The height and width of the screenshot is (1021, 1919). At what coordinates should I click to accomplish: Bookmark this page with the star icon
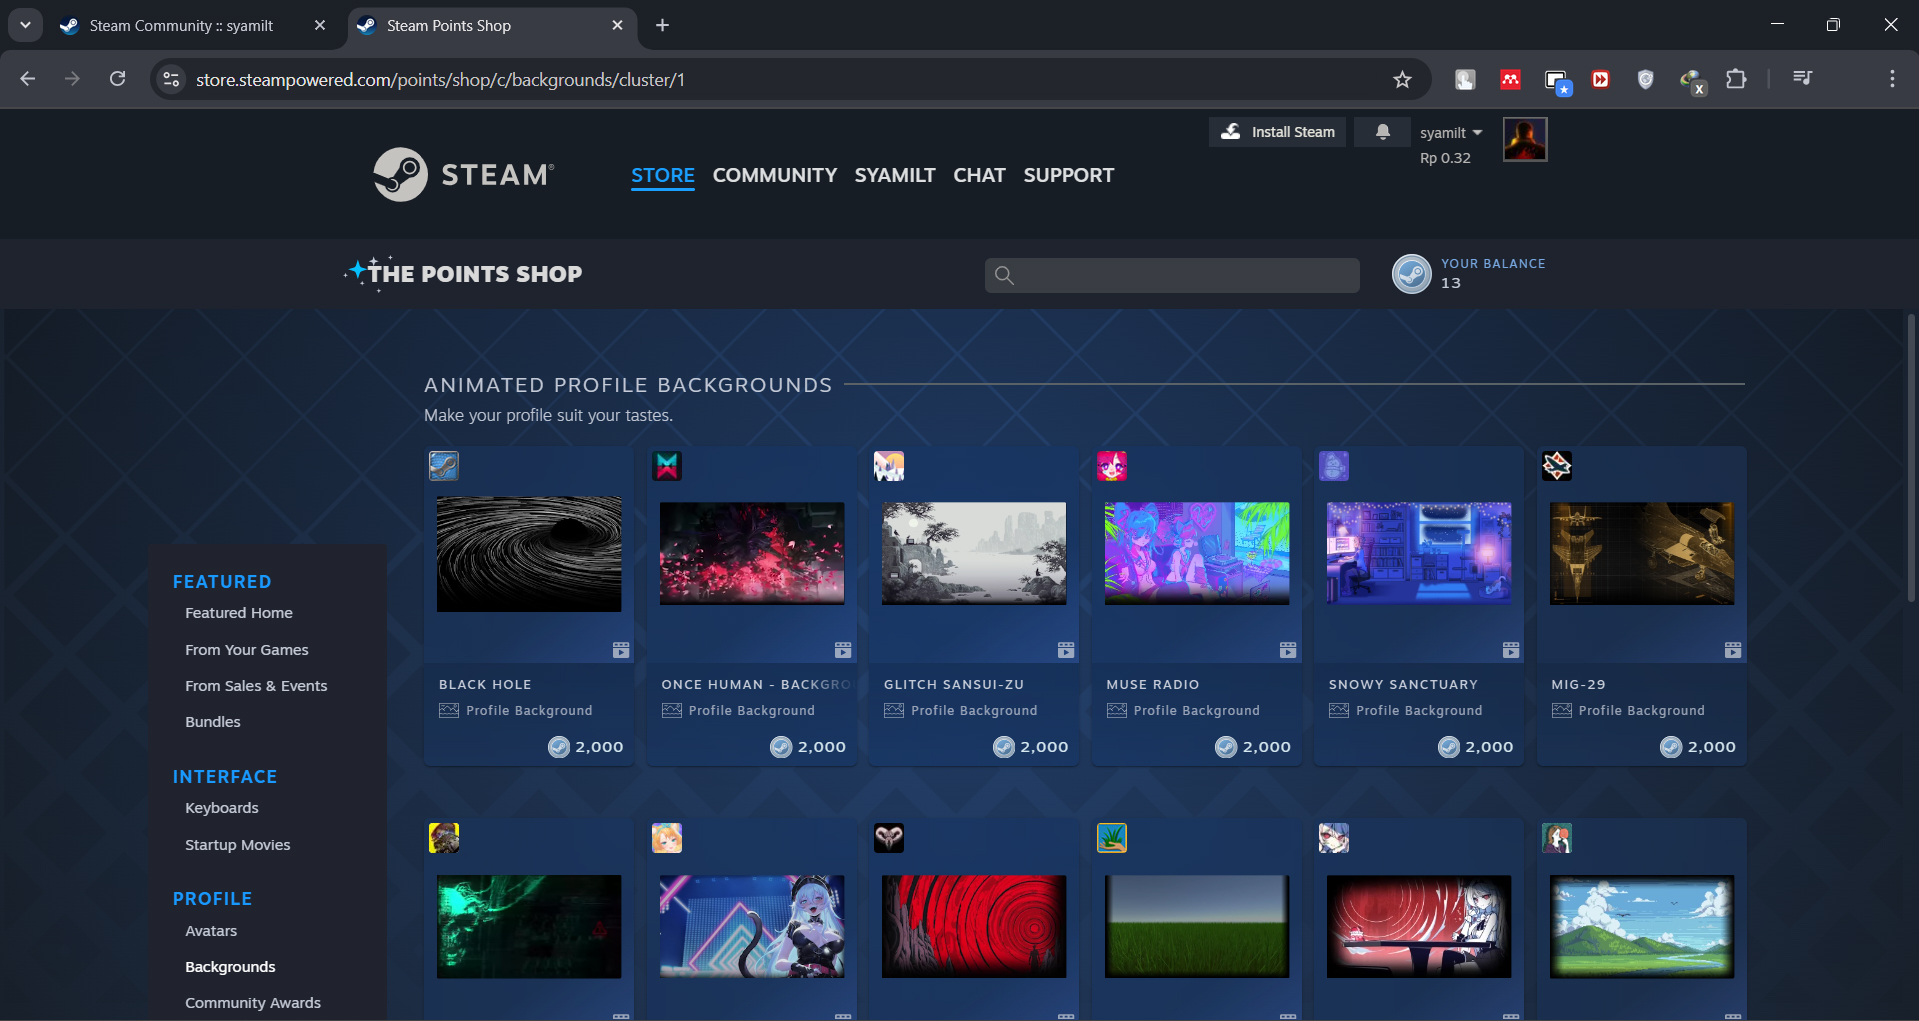coord(1402,79)
